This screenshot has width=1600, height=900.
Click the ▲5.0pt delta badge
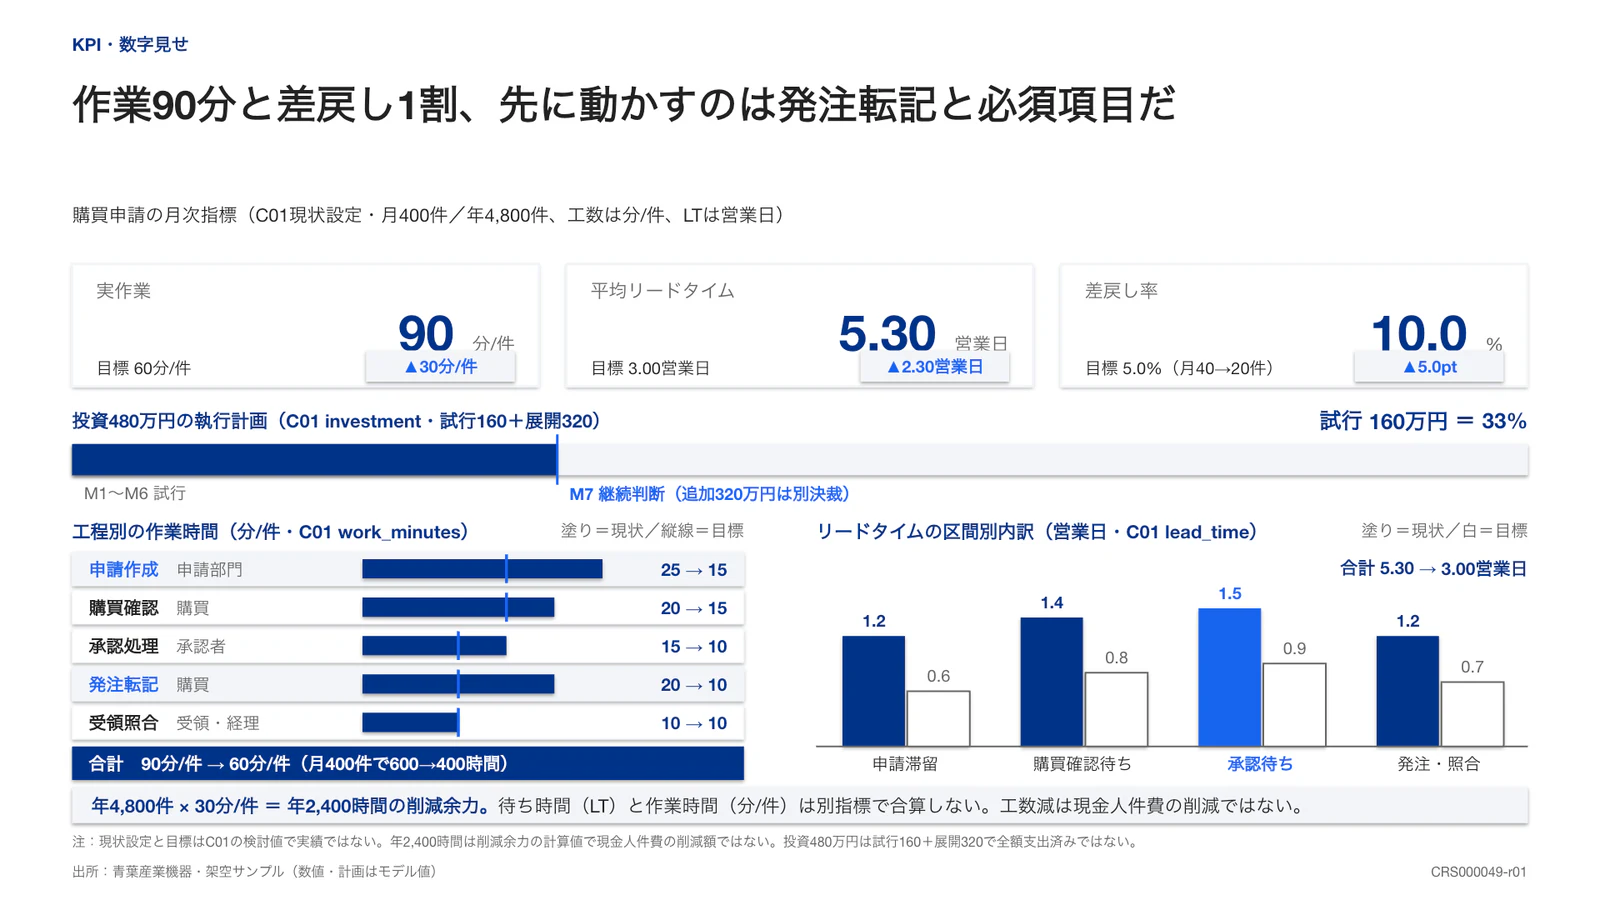[x=1429, y=367]
